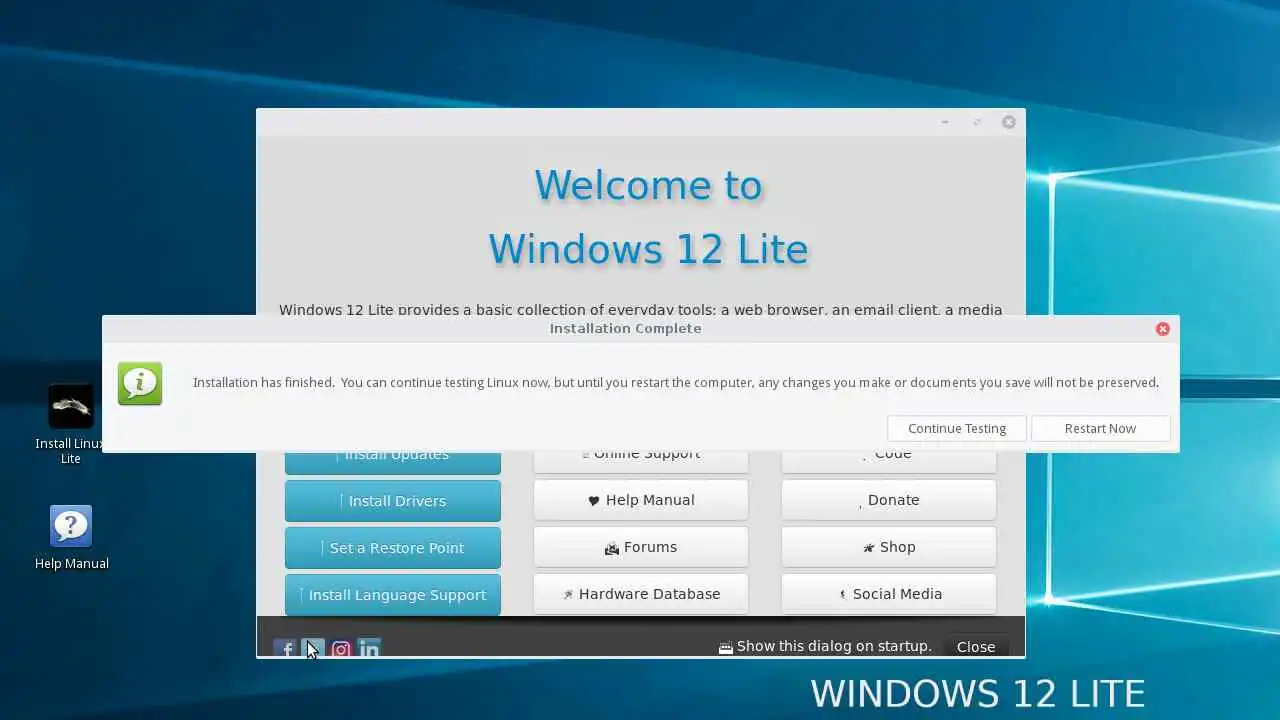Open the Help Manual desktop icon
This screenshot has width=1280, height=720.
tap(71, 538)
